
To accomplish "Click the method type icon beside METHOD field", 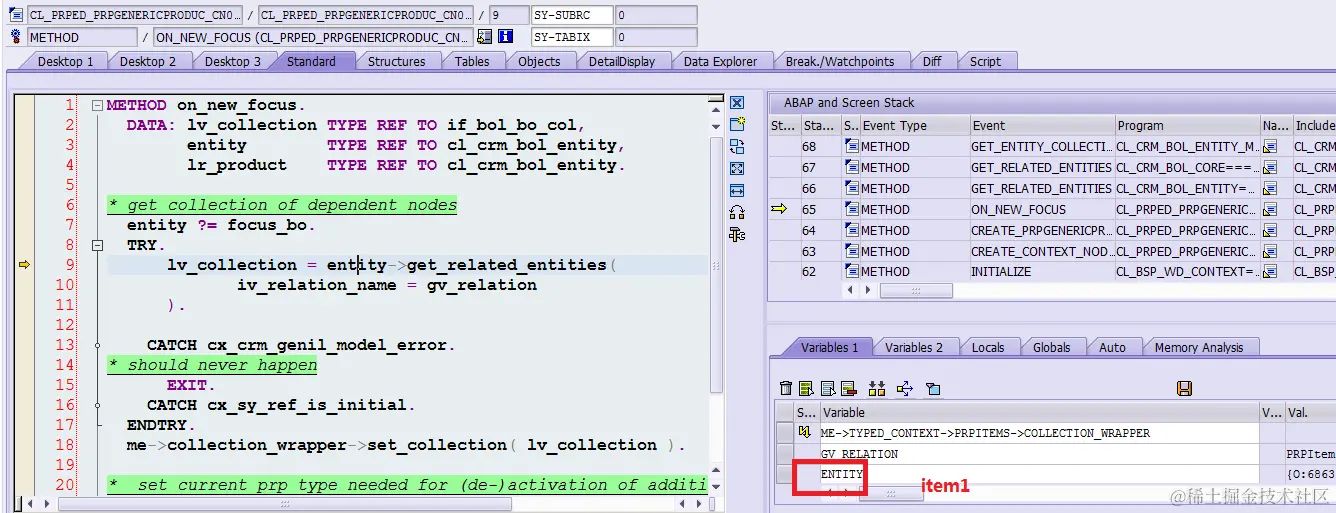I will point(15,37).
